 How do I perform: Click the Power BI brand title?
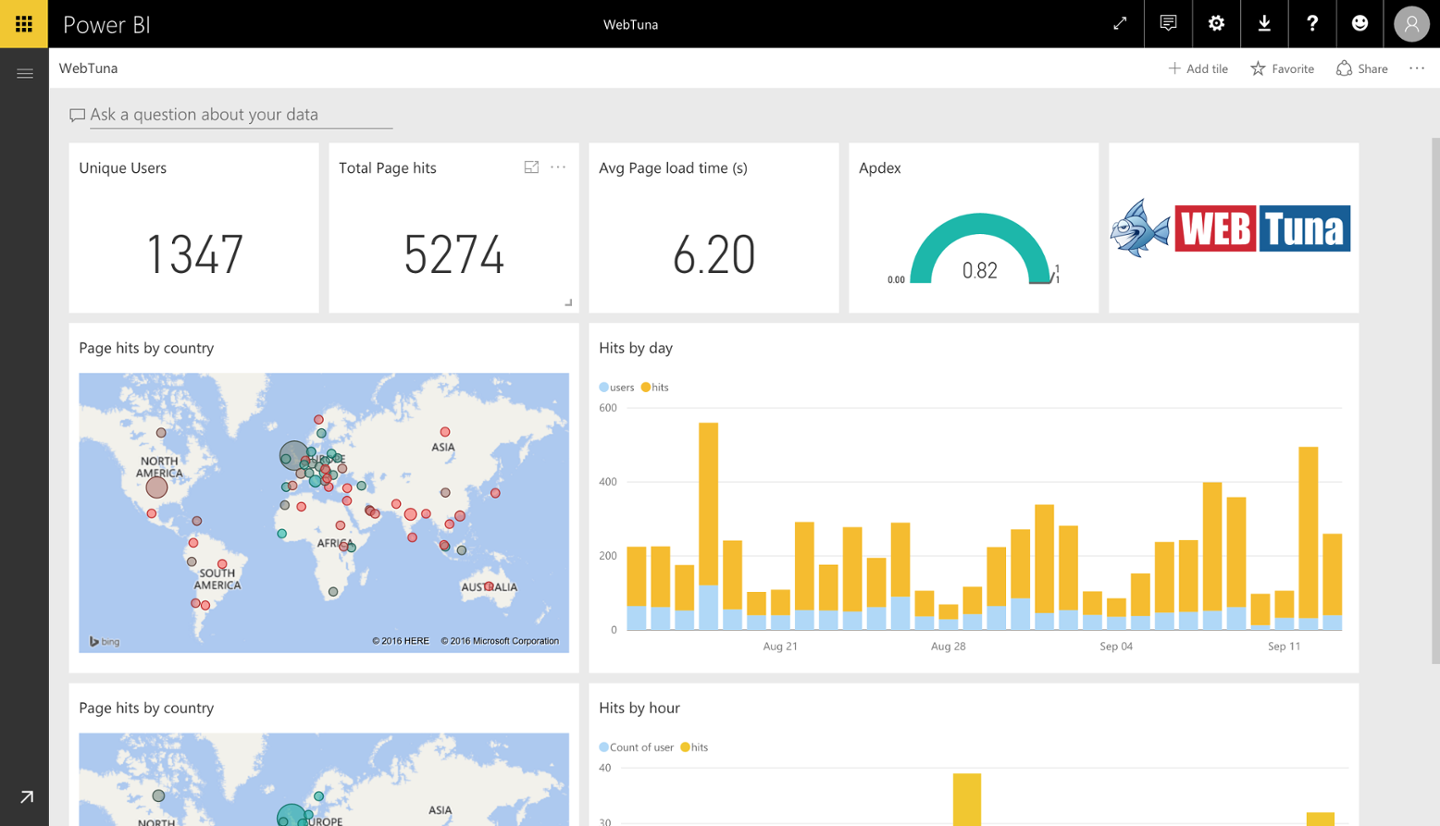[107, 25]
